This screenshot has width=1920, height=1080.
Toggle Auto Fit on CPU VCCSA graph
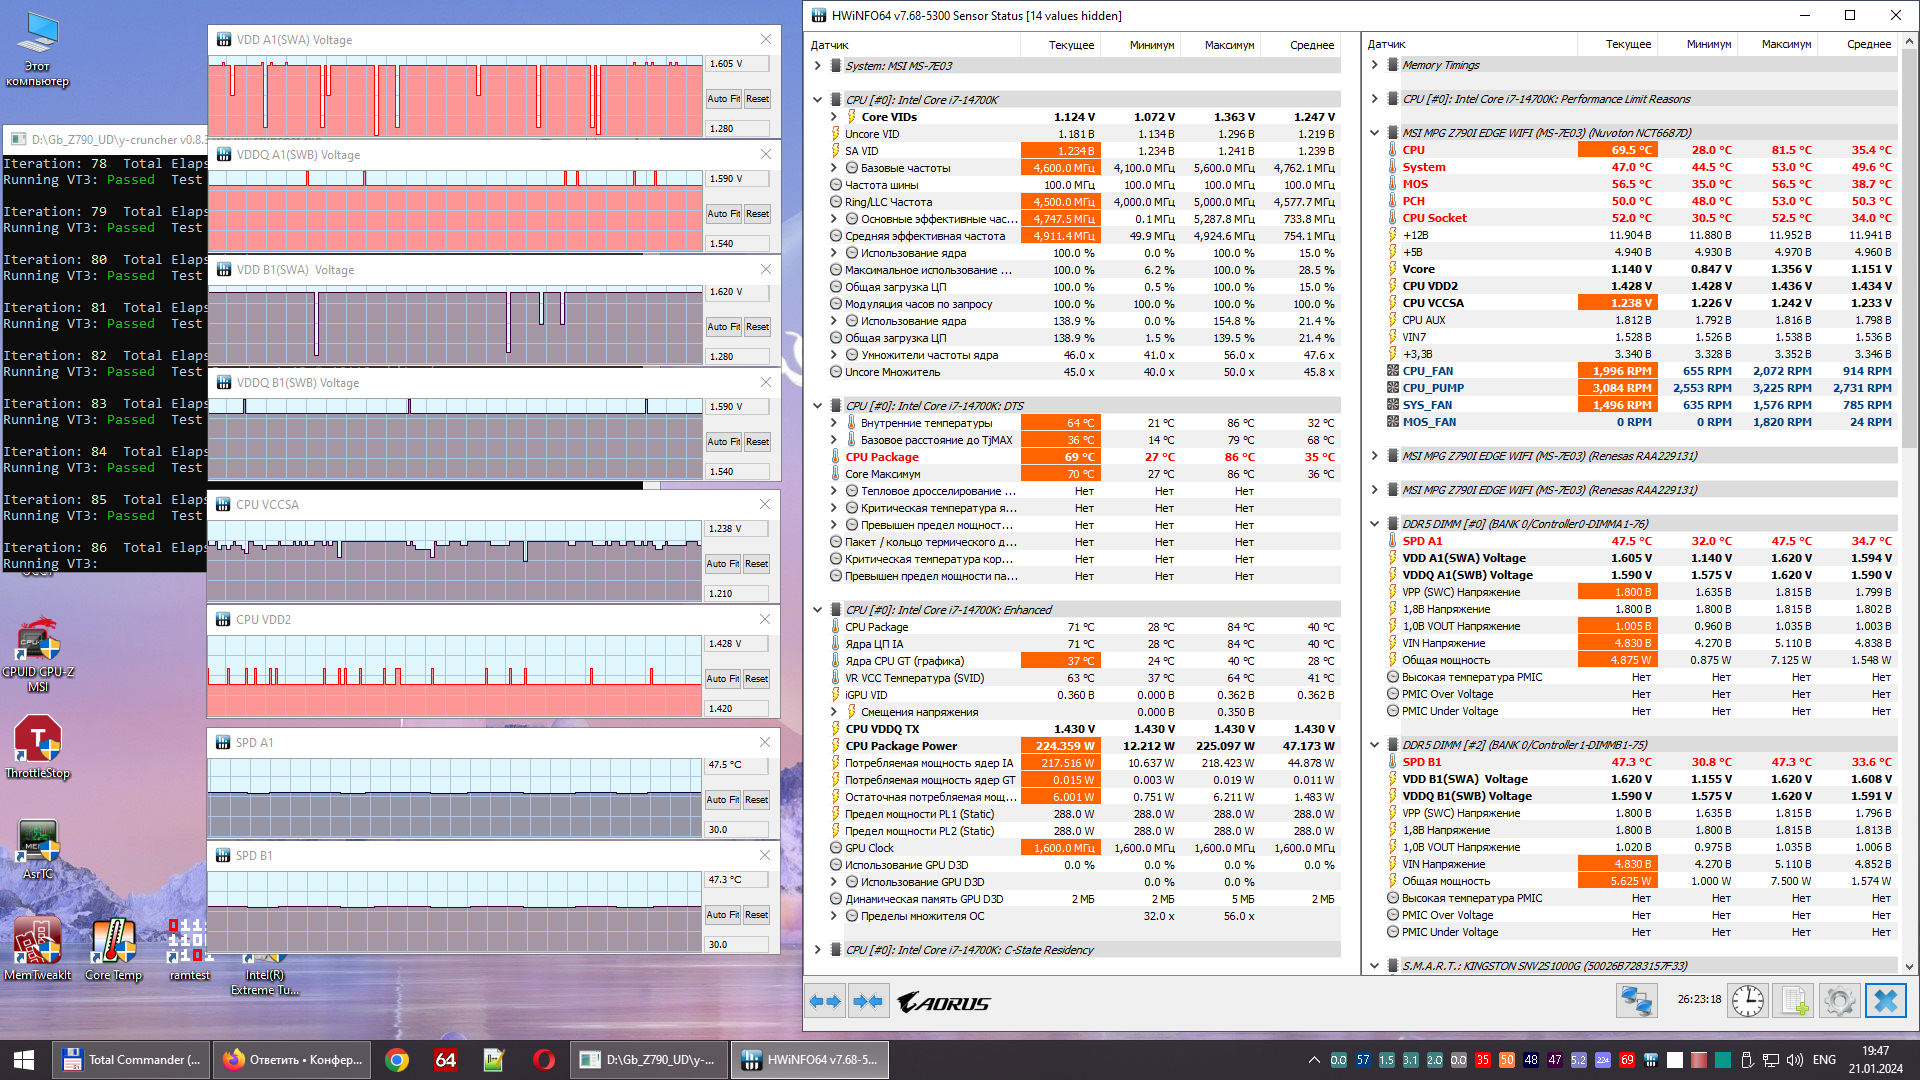click(x=722, y=564)
